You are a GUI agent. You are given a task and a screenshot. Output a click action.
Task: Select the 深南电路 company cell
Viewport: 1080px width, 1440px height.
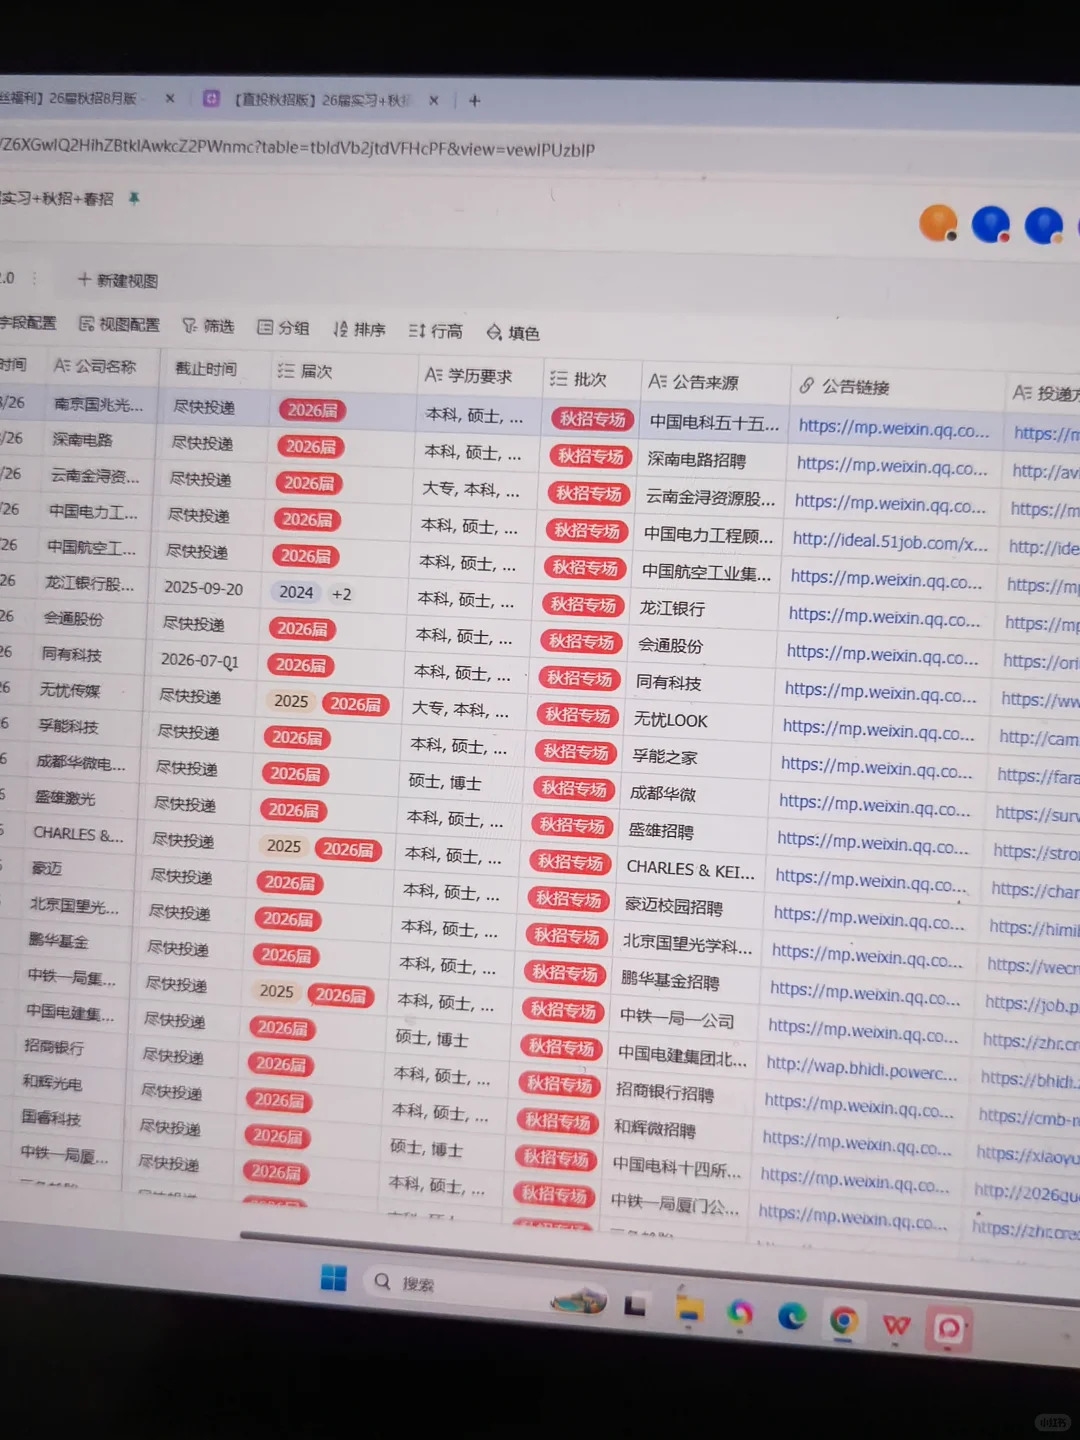click(82, 440)
